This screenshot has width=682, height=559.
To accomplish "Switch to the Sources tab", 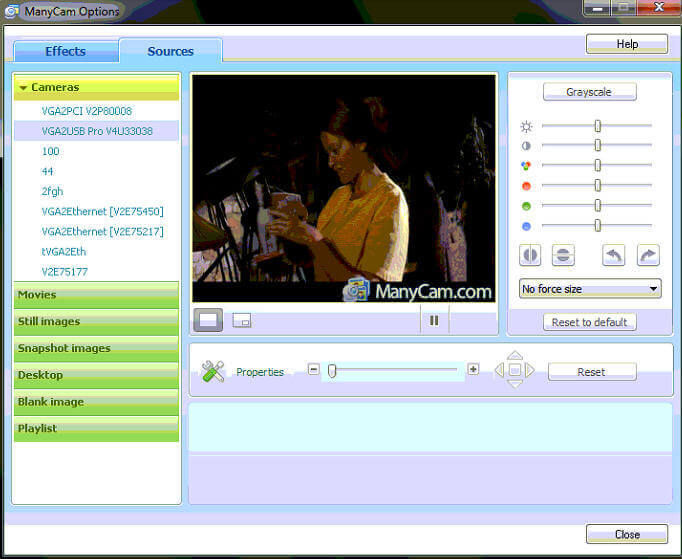I will 170,51.
